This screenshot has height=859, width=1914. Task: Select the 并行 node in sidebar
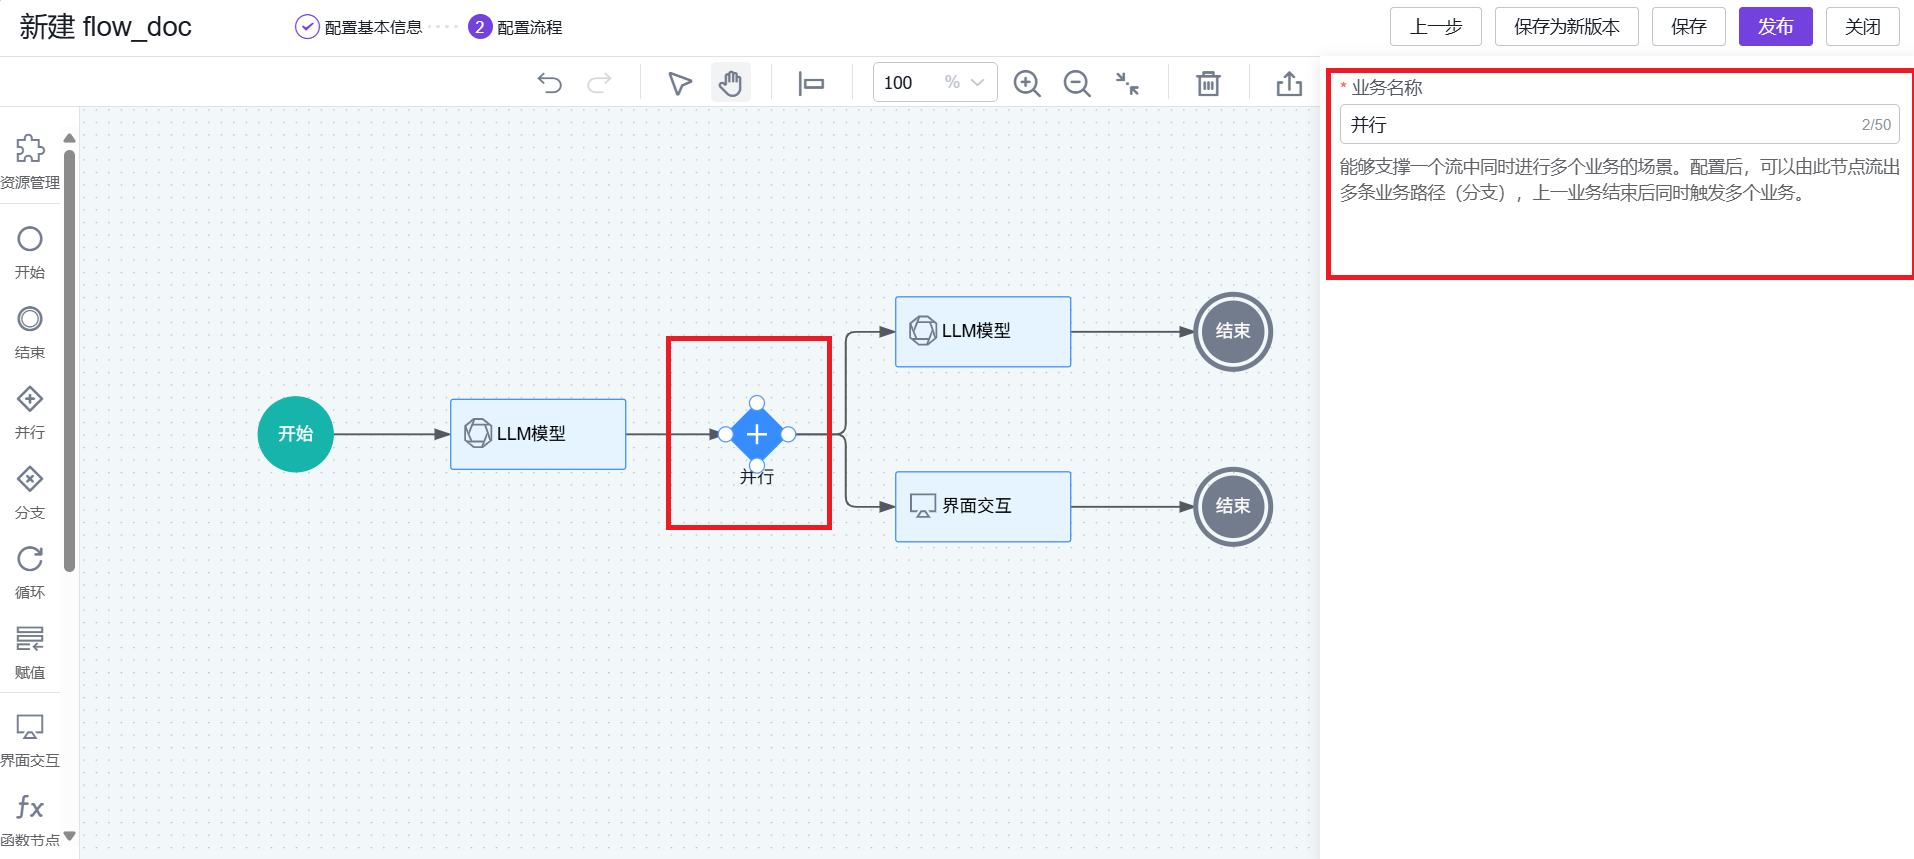click(x=30, y=412)
